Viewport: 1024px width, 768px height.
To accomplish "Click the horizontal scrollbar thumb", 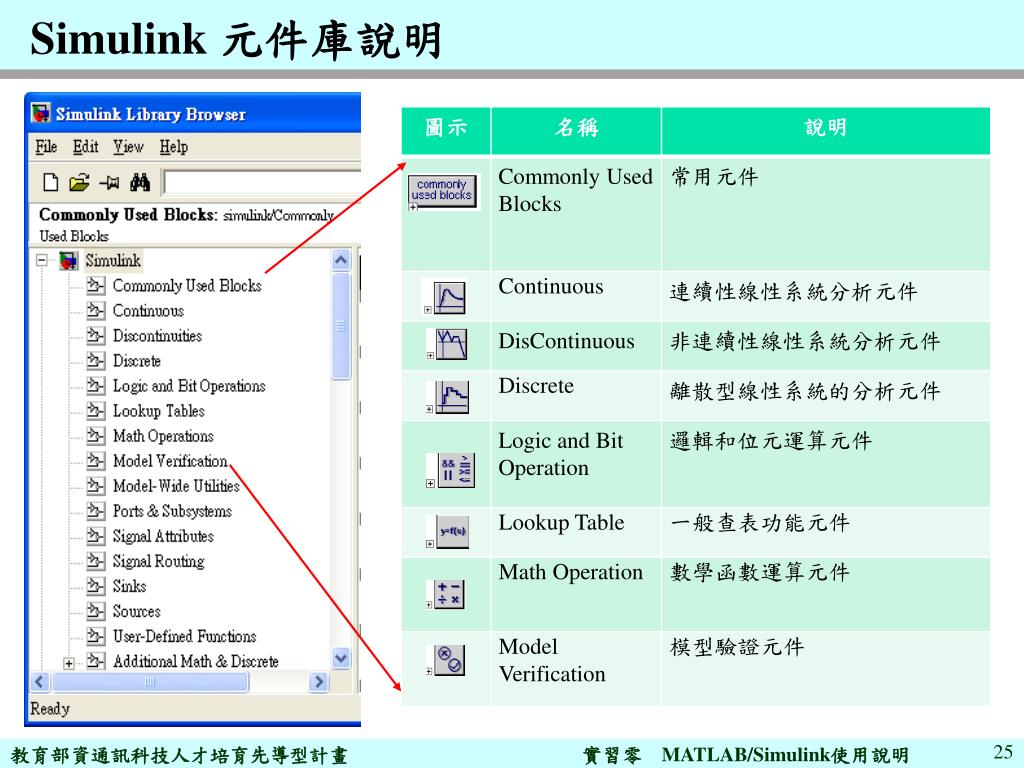I will 150,682.
